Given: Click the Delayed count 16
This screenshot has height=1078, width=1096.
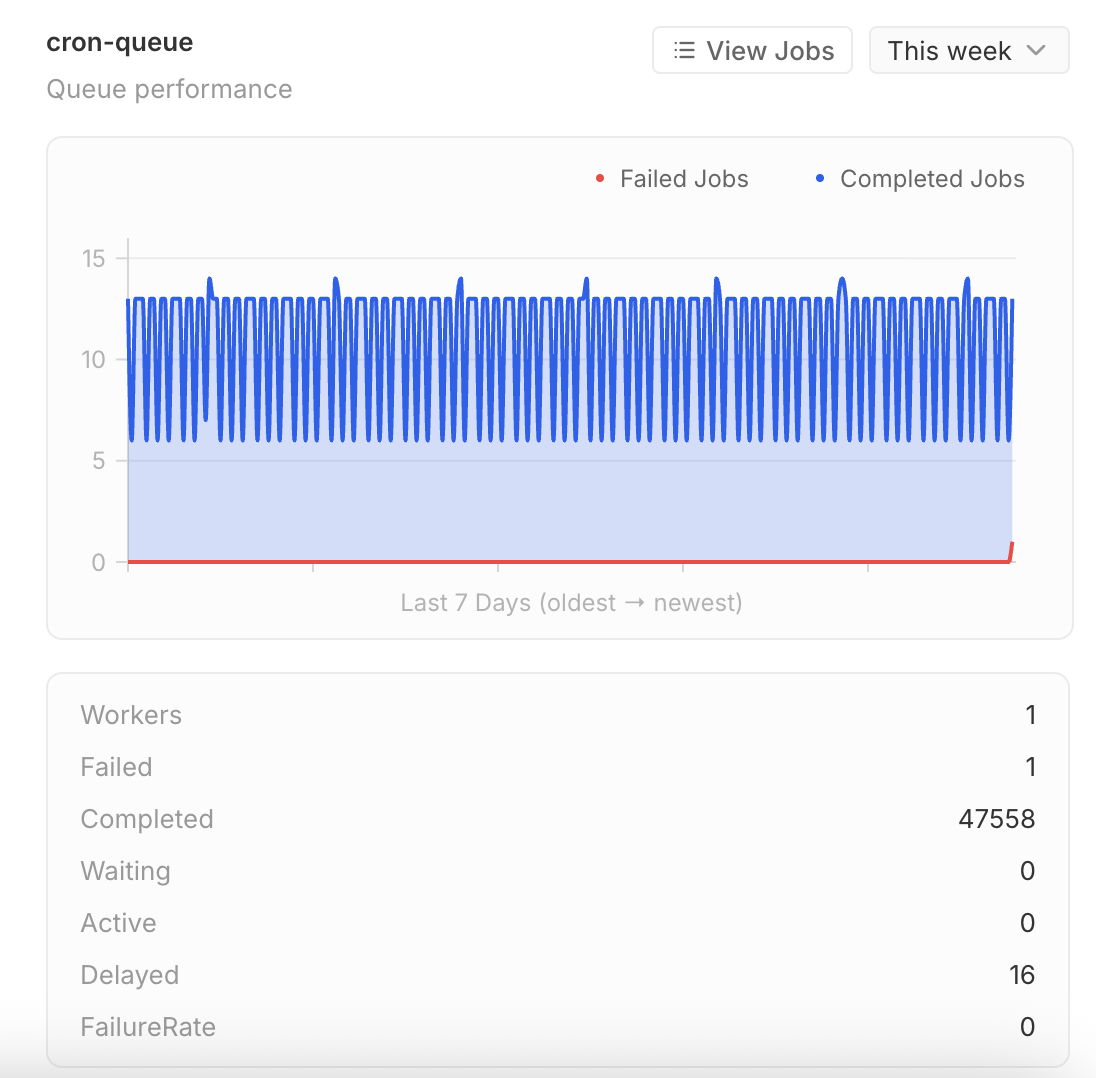Looking at the screenshot, I should (1021, 975).
